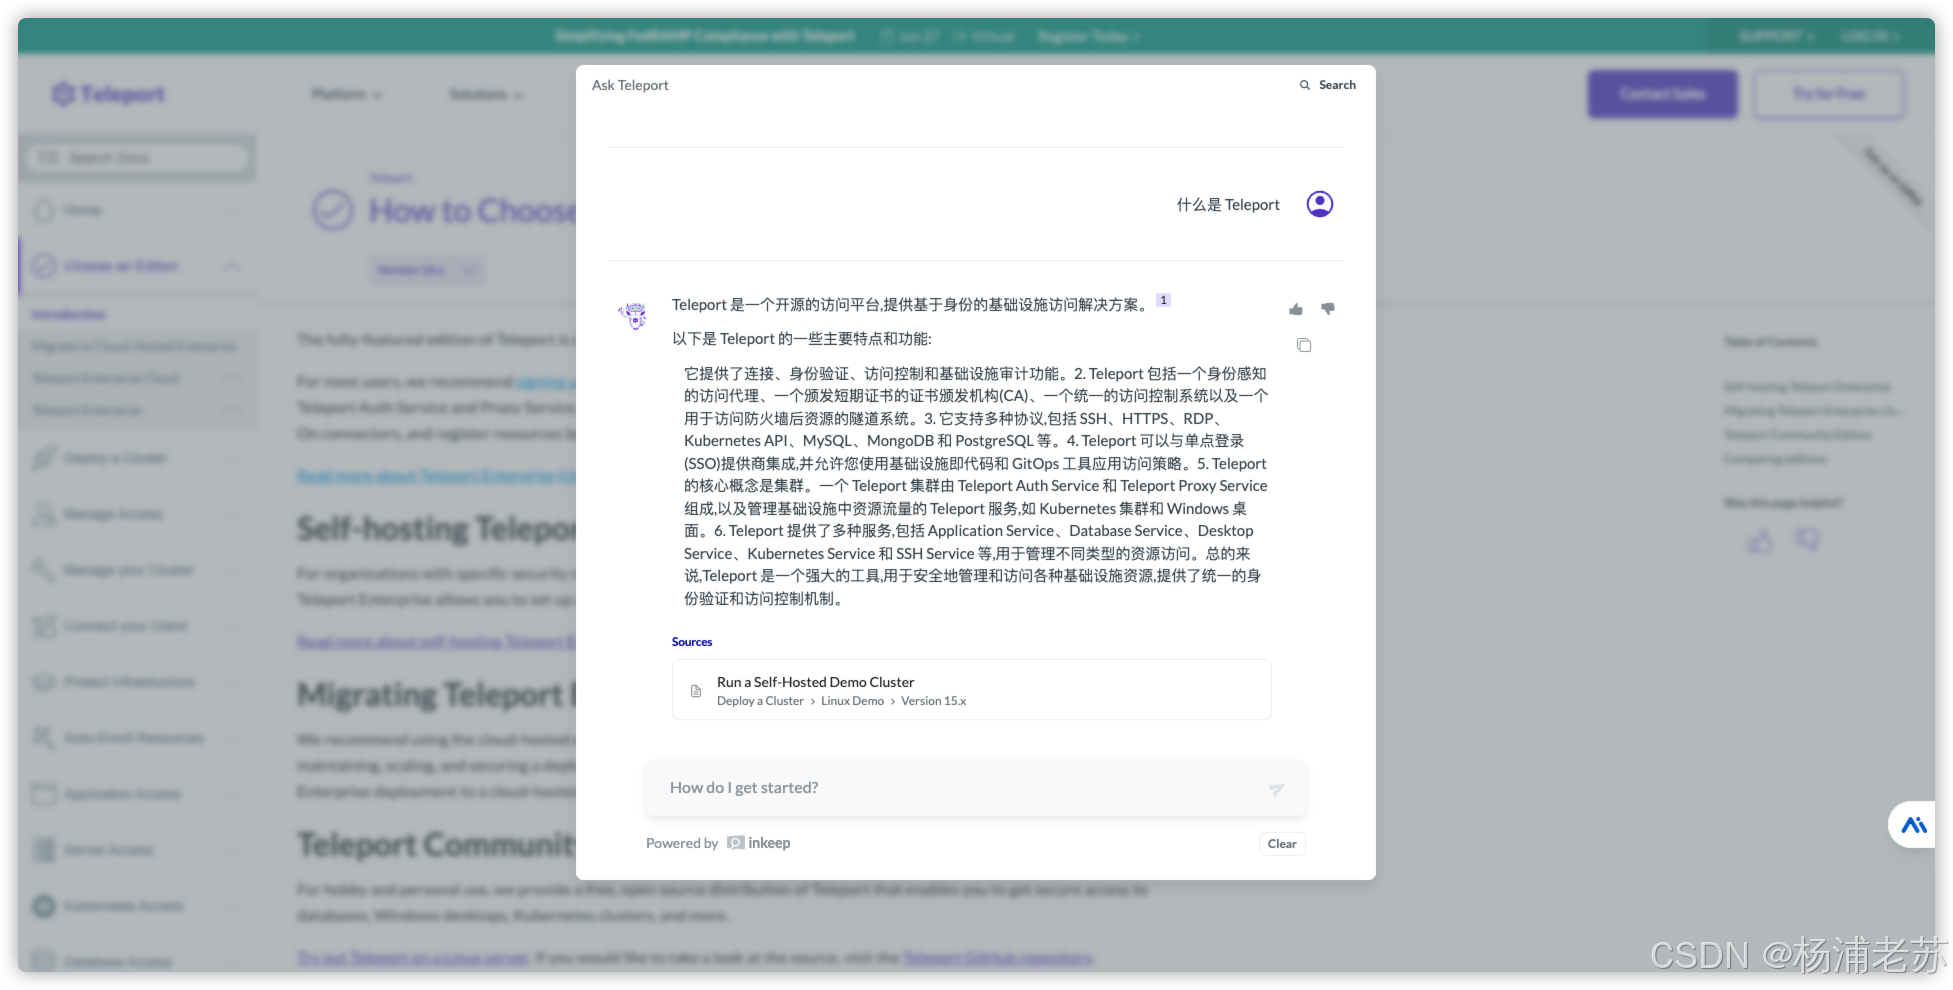Click the Contact Sales button

click(1663, 94)
